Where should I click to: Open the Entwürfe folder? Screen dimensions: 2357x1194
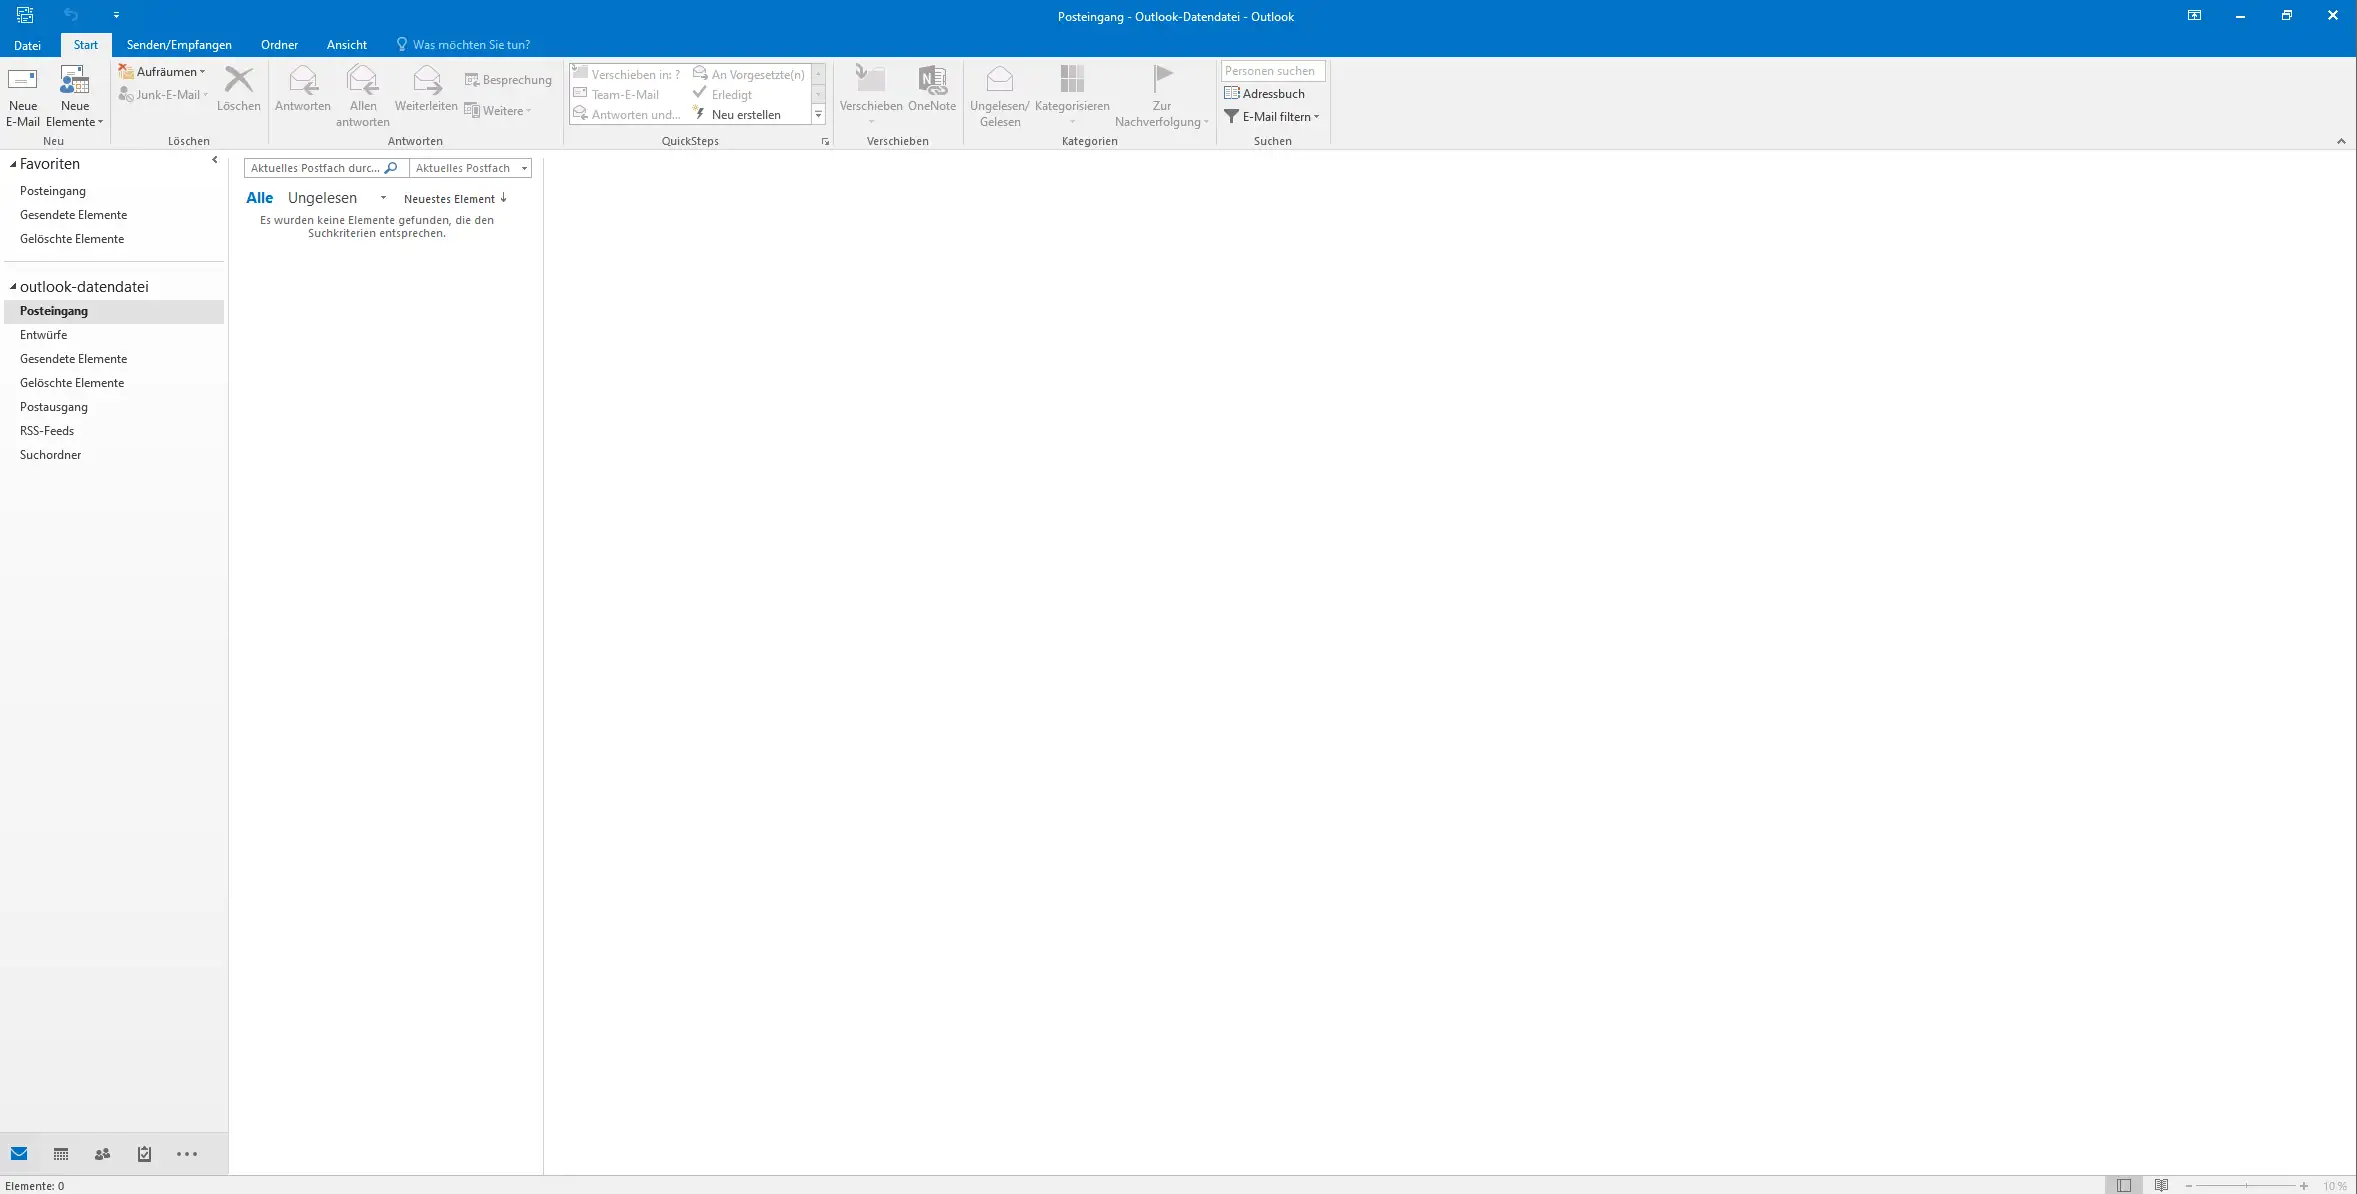click(x=44, y=335)
